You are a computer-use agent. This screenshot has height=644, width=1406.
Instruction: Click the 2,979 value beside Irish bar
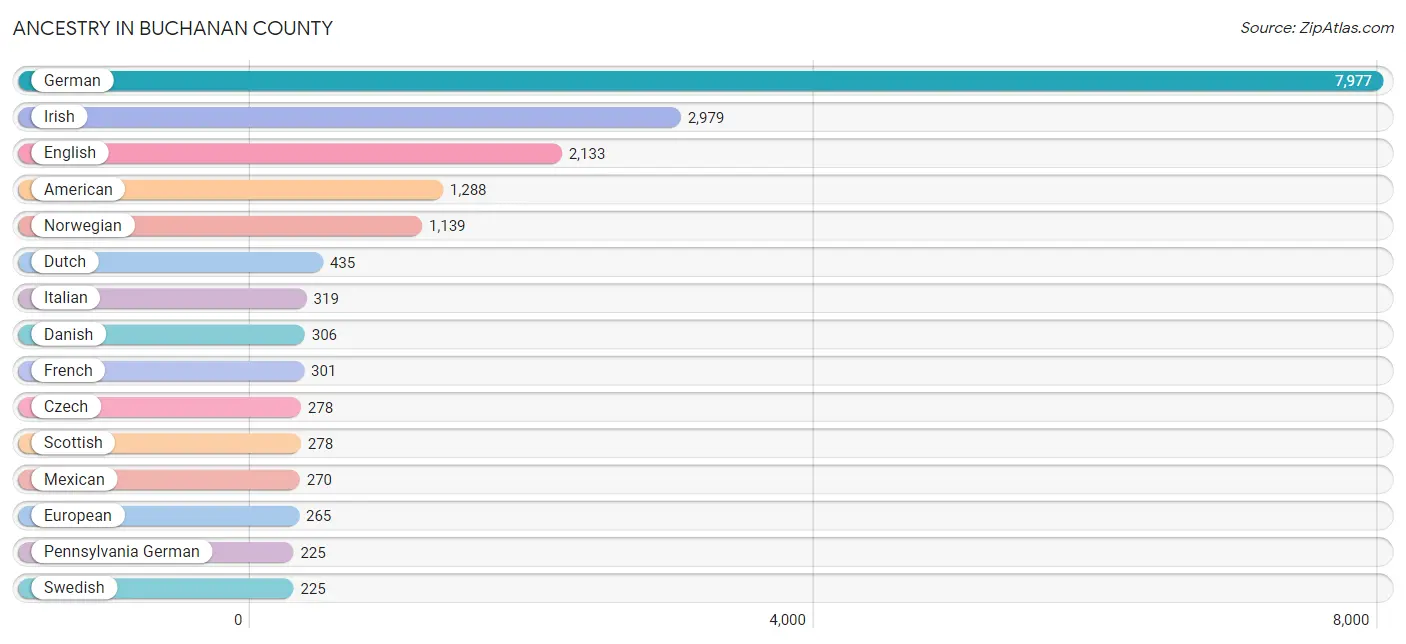point(706,118)
